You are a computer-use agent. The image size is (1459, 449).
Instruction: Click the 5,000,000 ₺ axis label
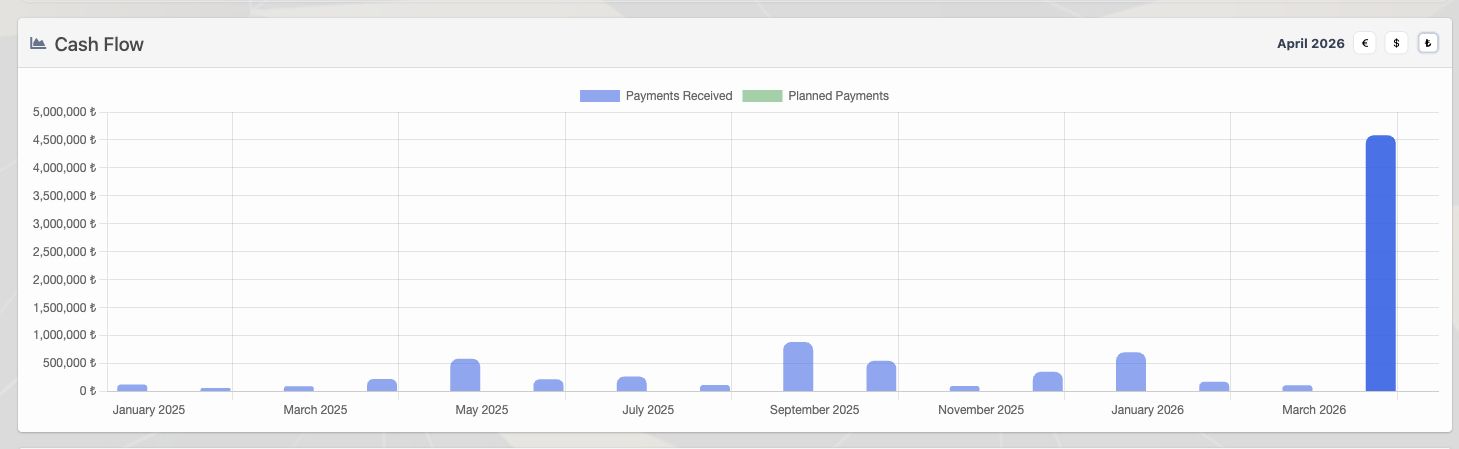click(x=65, y=112)
